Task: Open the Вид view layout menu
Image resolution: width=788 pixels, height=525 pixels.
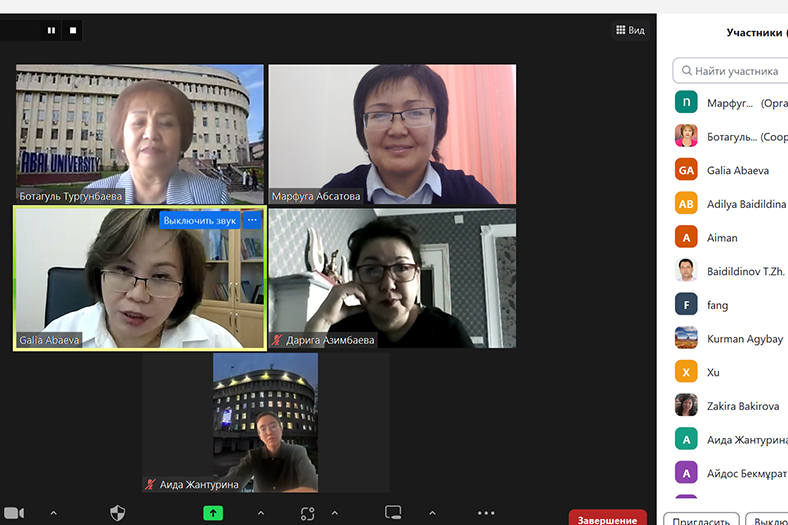Action: coord(629,30)
